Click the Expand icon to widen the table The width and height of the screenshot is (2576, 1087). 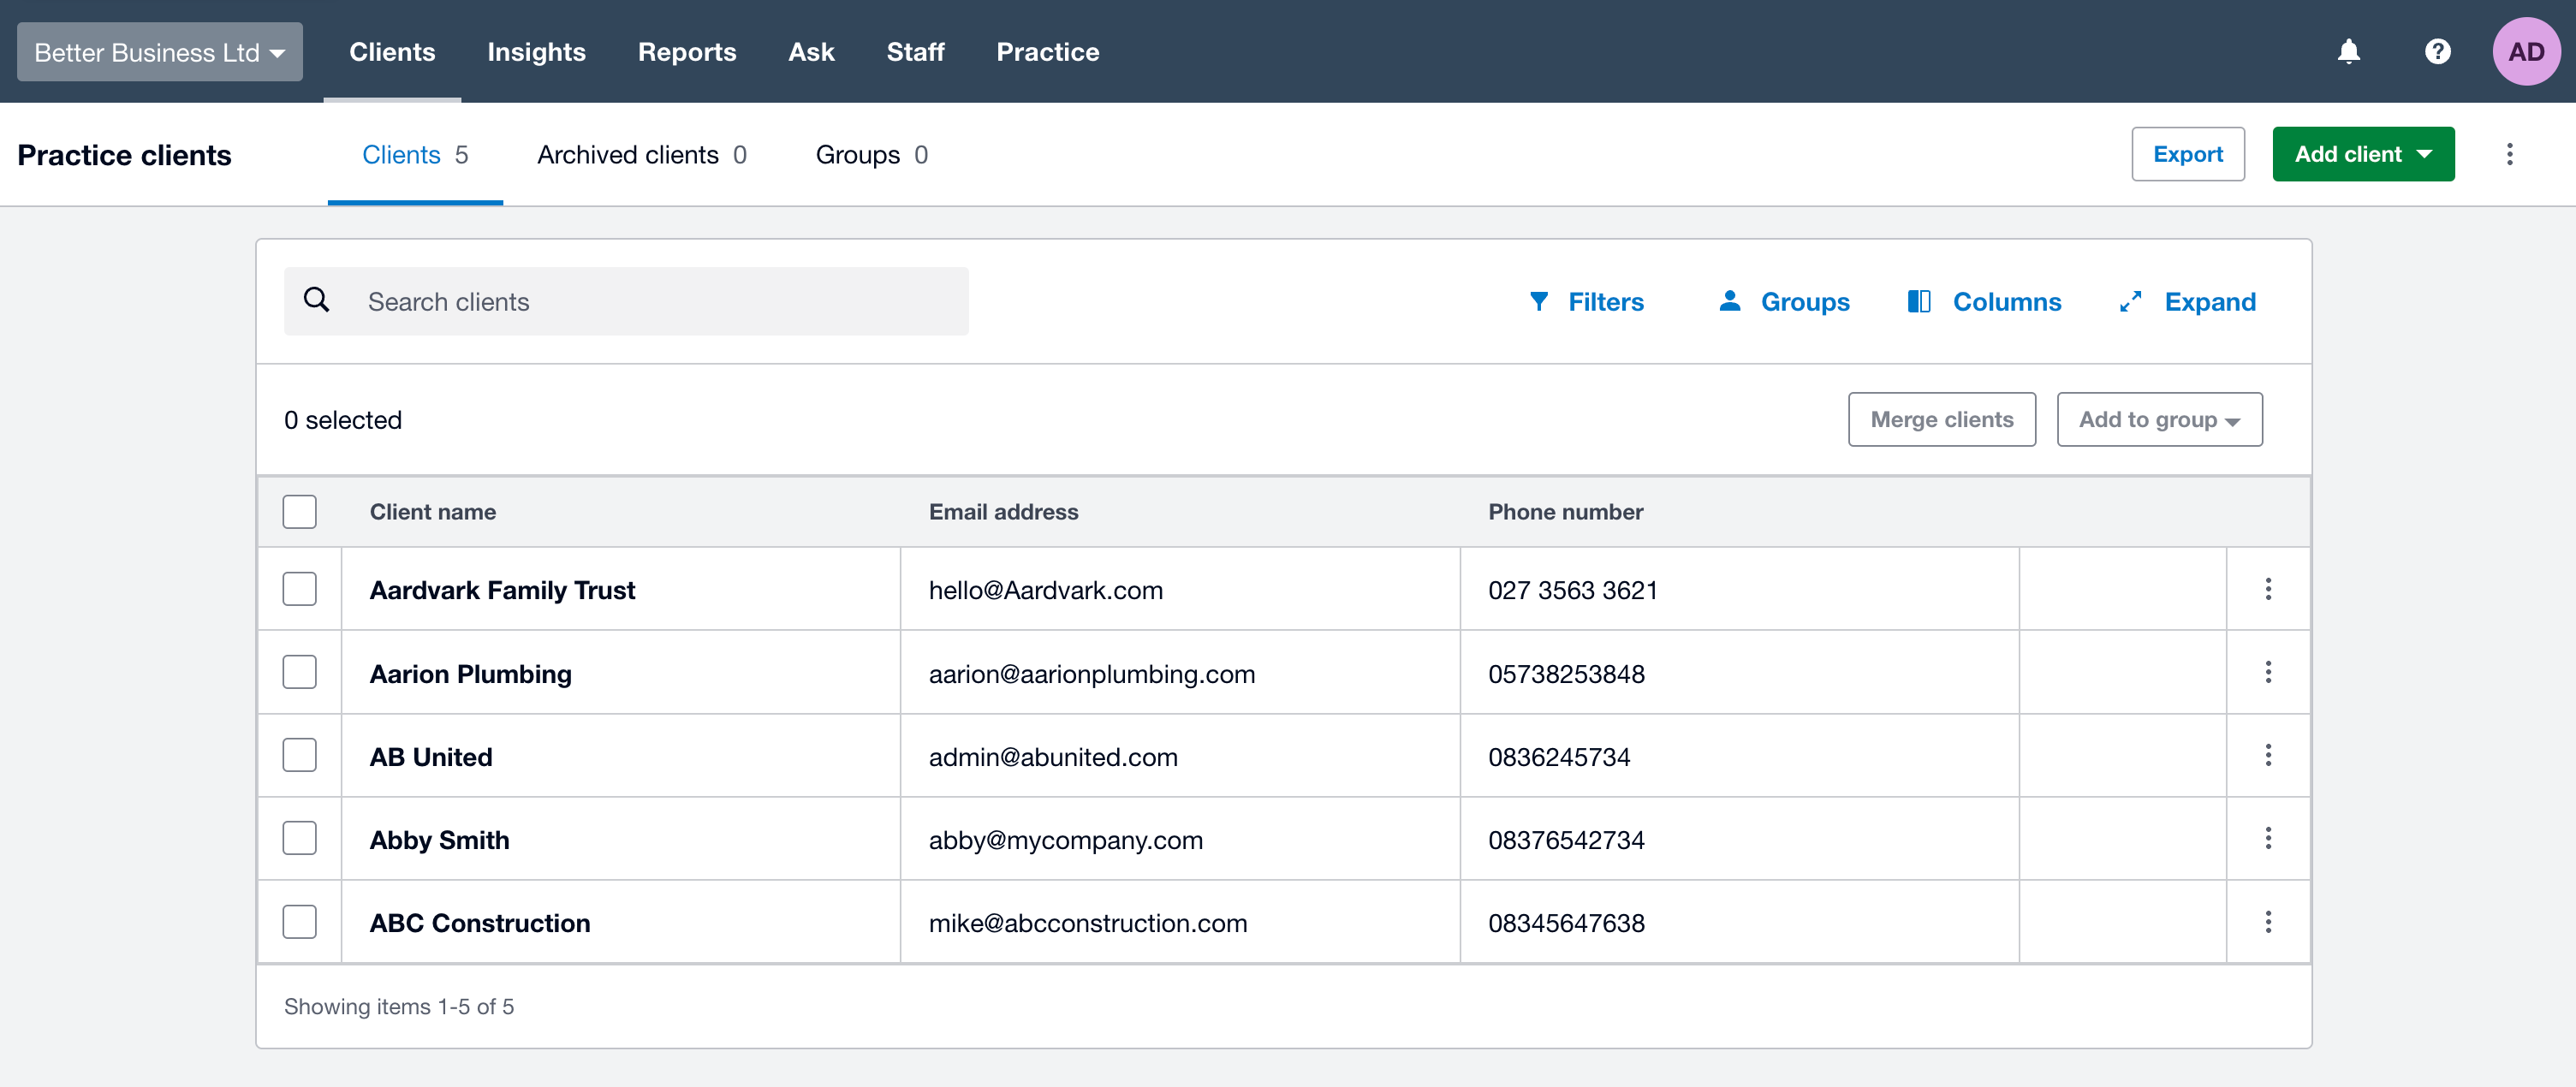(x=2131, y=301)
